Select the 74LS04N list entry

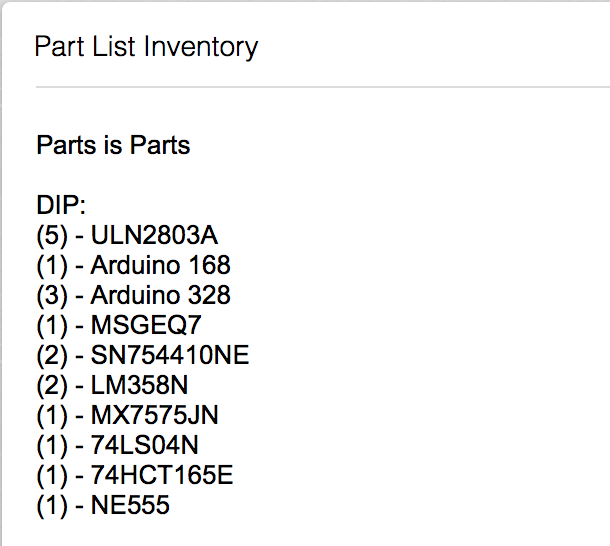click(x=117, y=445)
